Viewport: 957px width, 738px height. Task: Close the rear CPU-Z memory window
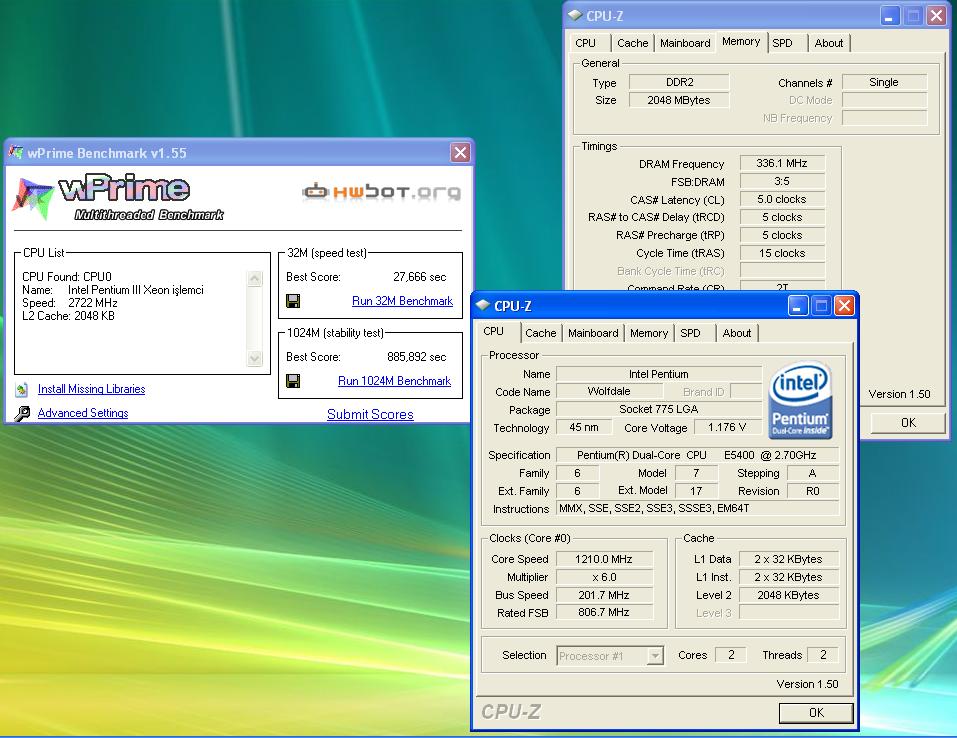[936, 16]
